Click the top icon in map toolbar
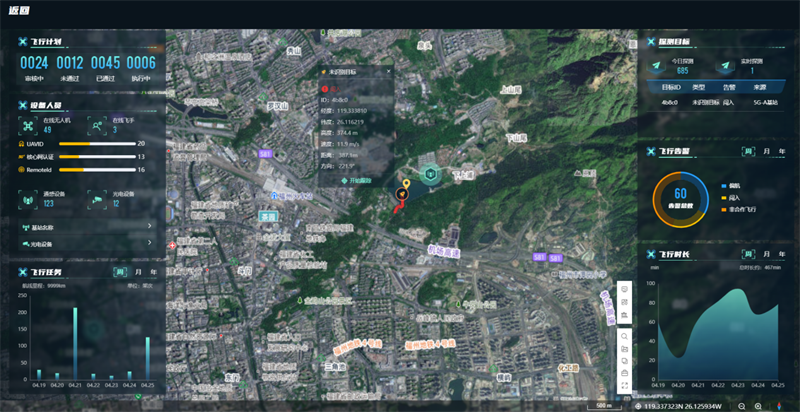This screenshot has width=800, height=412. coord(624,289)
